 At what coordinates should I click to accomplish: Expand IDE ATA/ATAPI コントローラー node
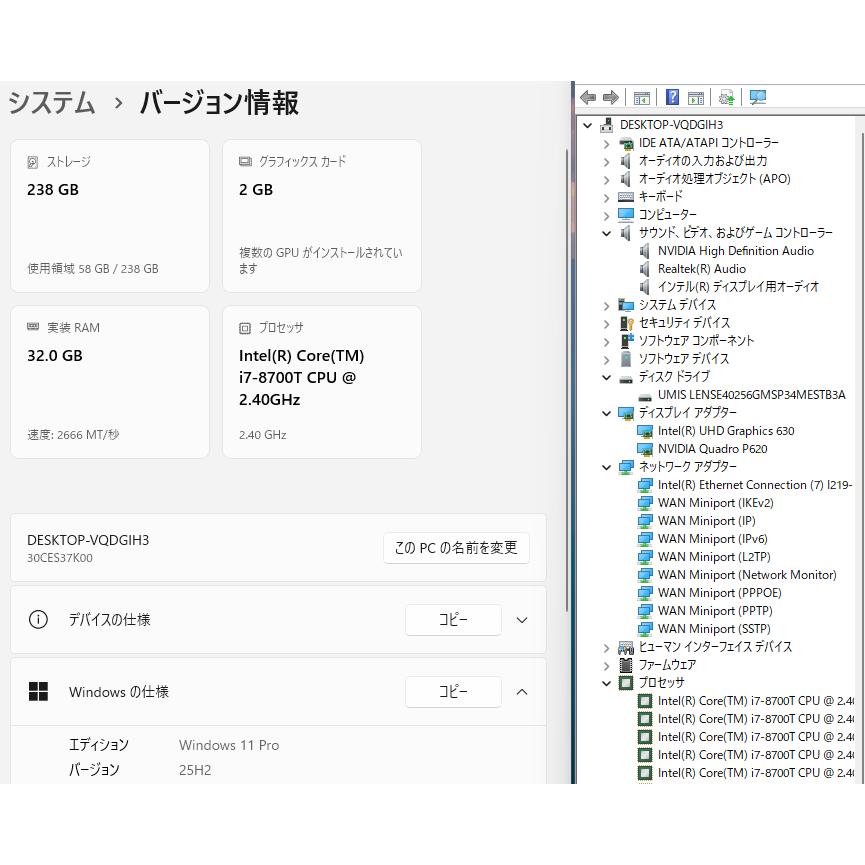coord(607,144)
